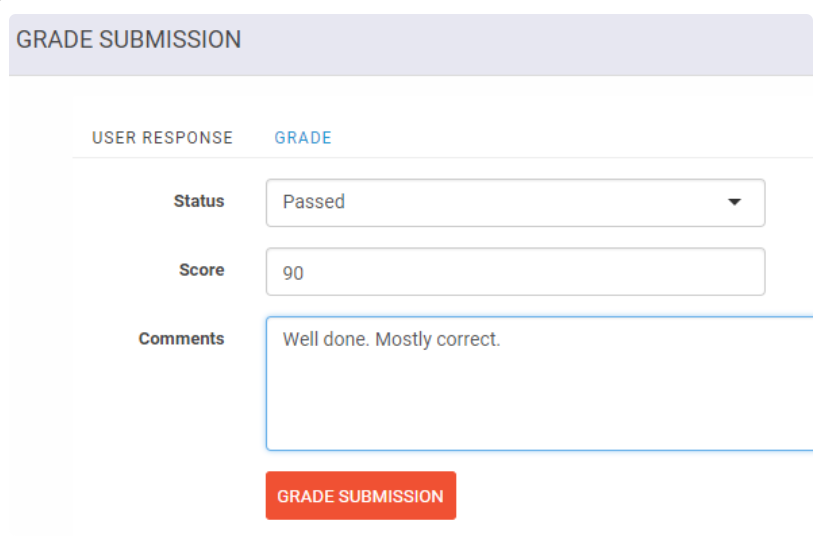Click the Score field label
The height and width of the screenshot is (551, 820).
click(201, 270)
